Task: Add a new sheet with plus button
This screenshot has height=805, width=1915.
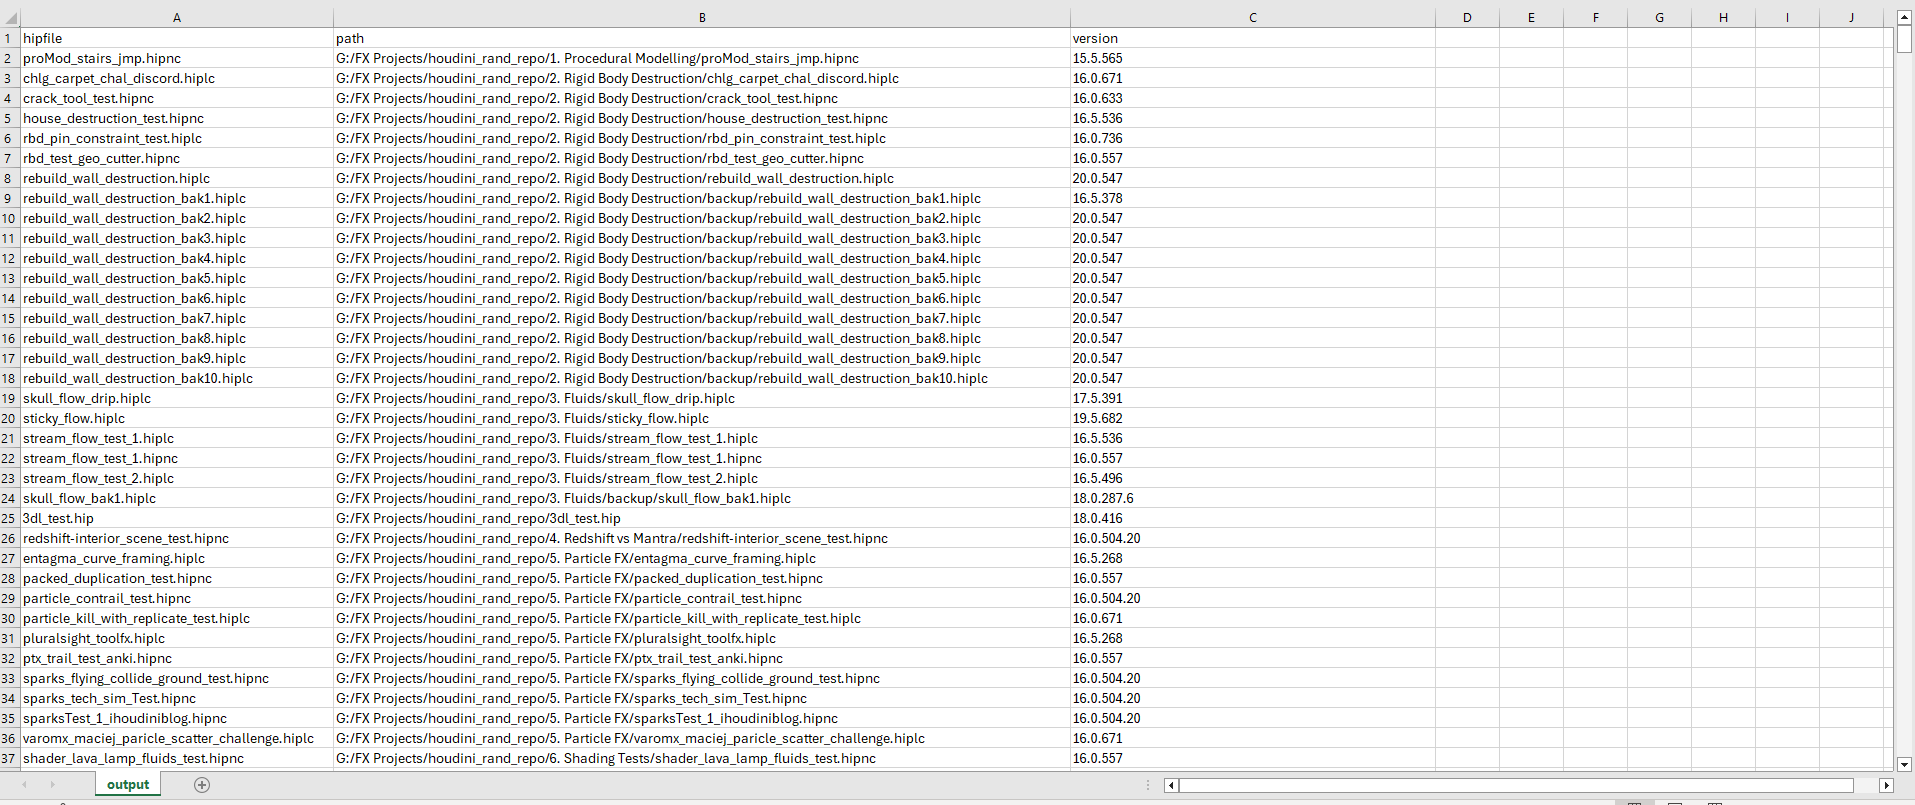Action: coord(202,785)
